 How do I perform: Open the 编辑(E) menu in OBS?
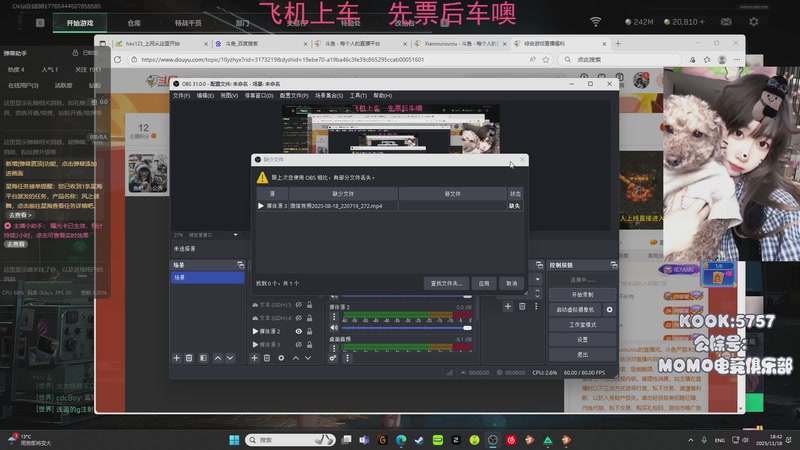tap(205, 96)
